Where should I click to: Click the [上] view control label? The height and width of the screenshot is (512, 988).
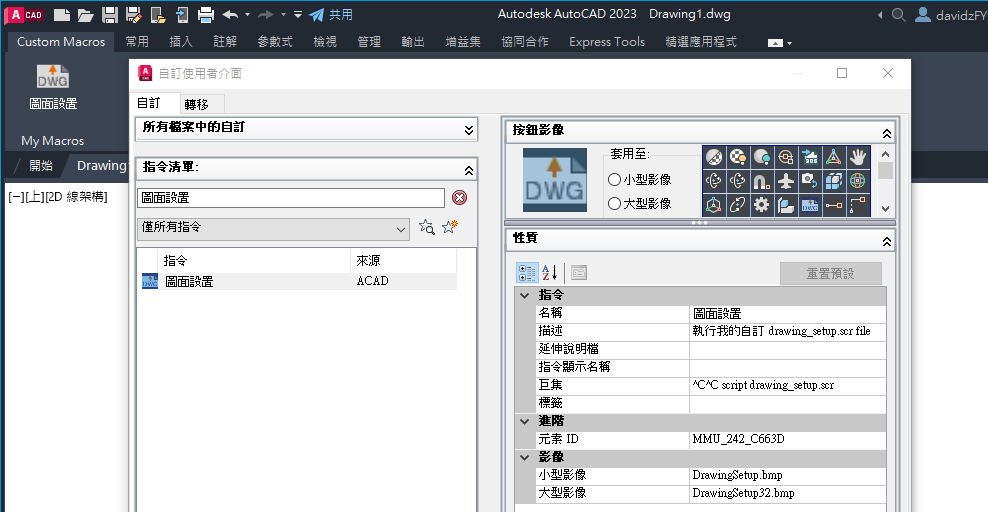(x=34, y=196)
